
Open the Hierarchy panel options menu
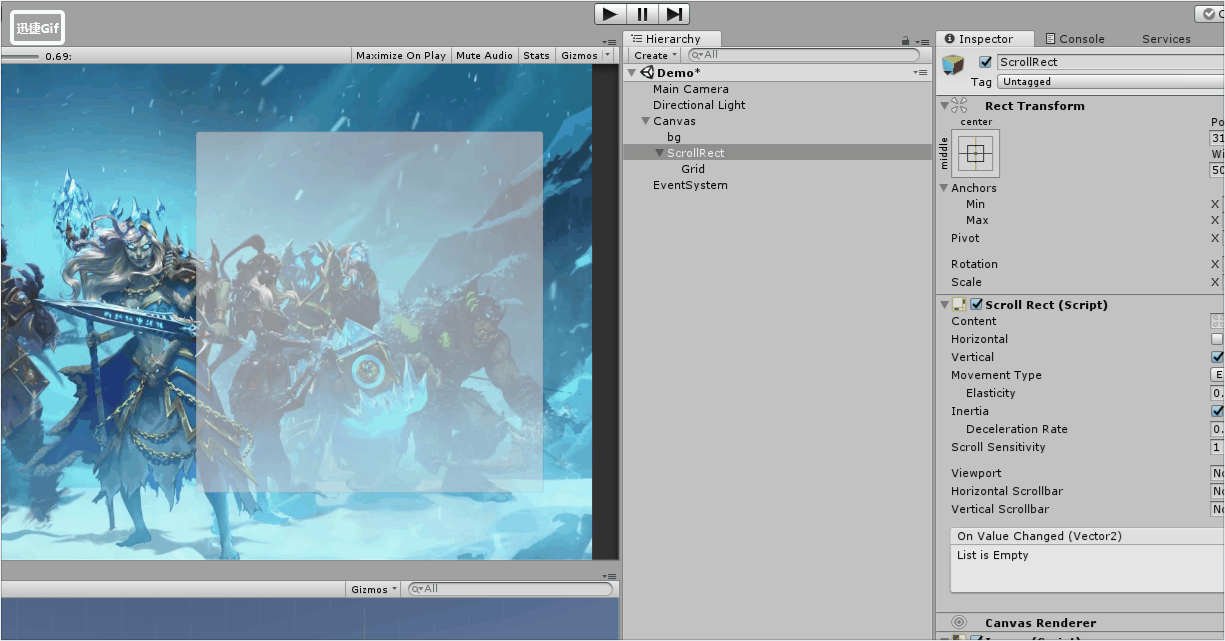[x=922, y=42]
